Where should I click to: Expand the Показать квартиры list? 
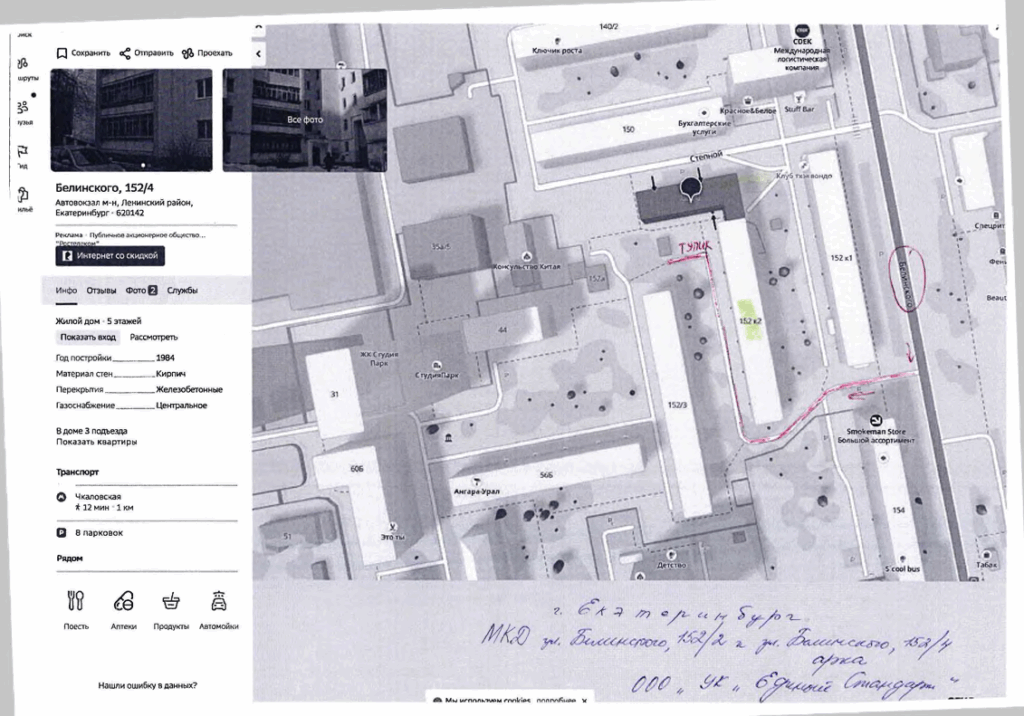(x=96, y=442)
